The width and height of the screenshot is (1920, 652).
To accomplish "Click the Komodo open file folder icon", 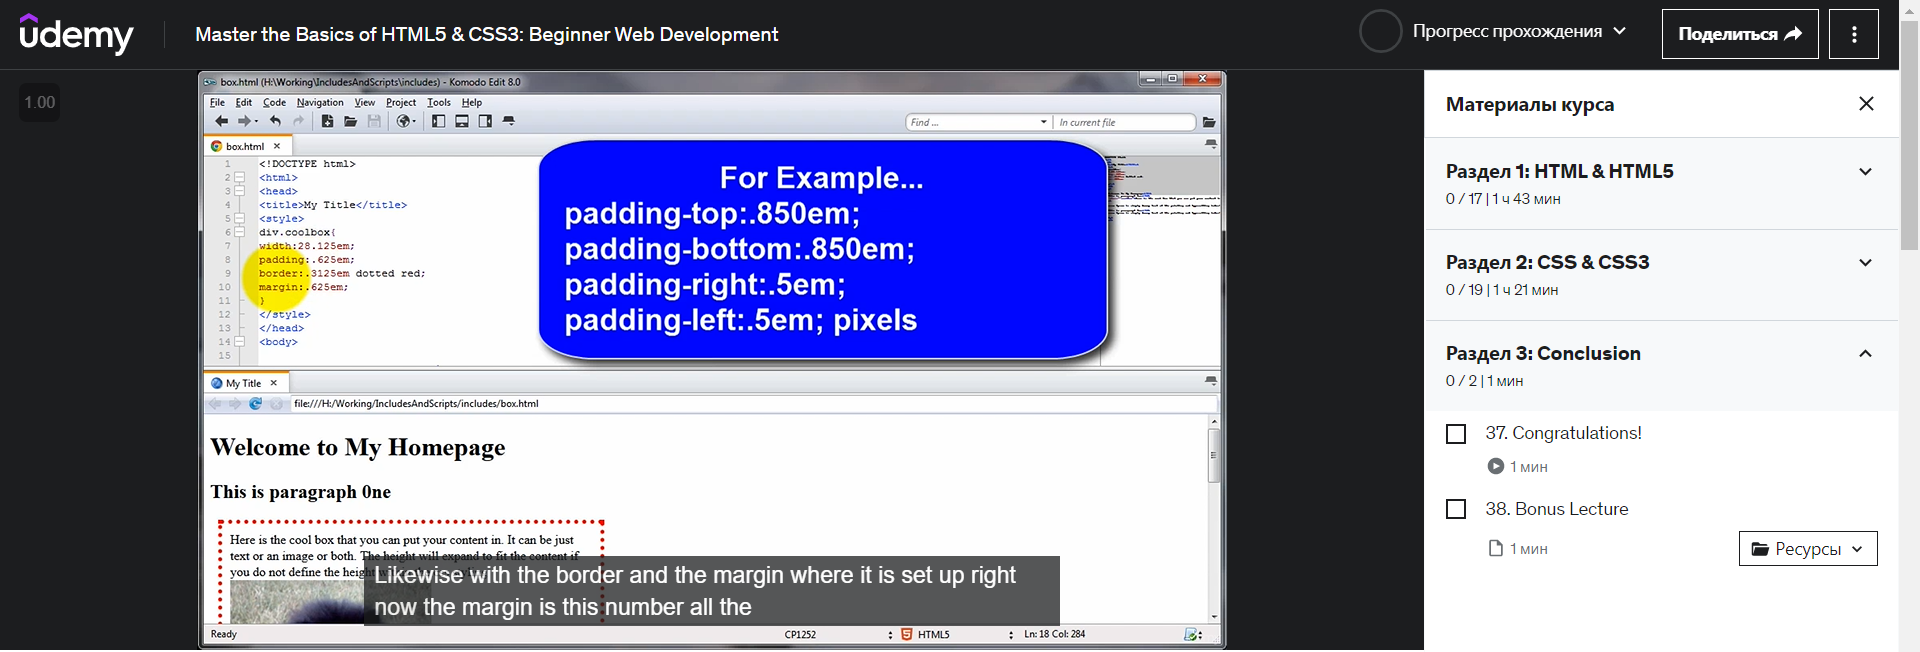I will [x=351, y=121].
